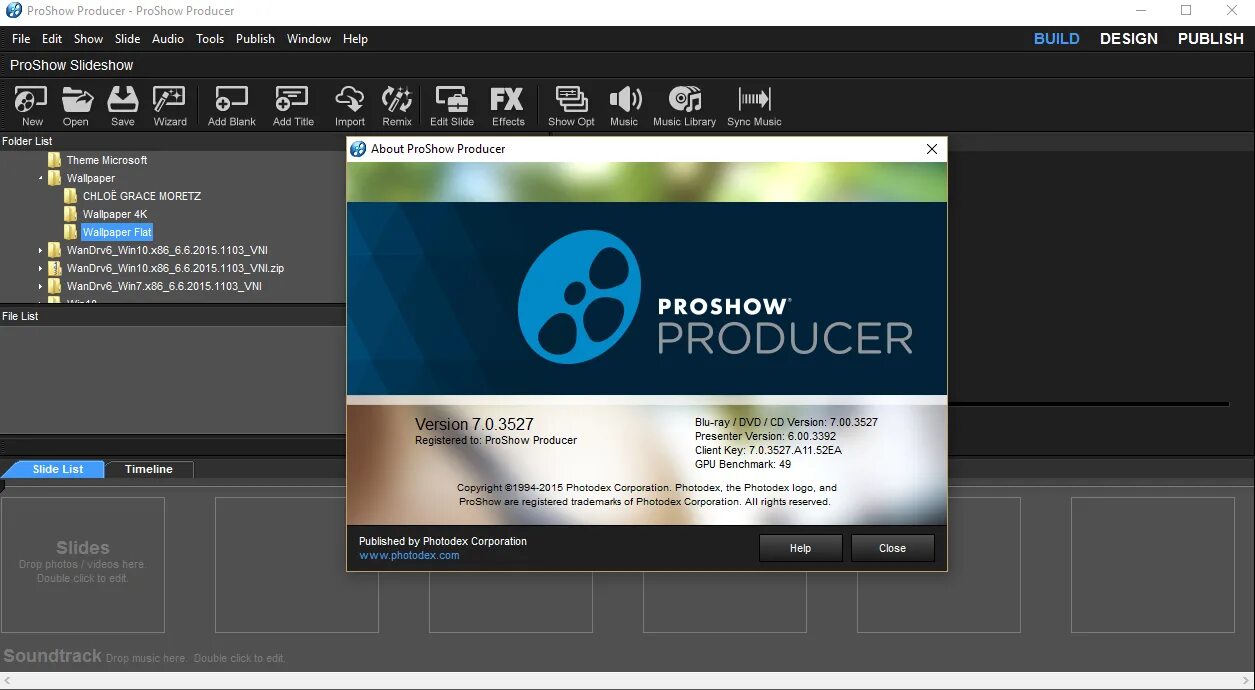The image size is (1255, 690).
Task: Switch to the DESIGN workspace
Action: (1129, 39)
